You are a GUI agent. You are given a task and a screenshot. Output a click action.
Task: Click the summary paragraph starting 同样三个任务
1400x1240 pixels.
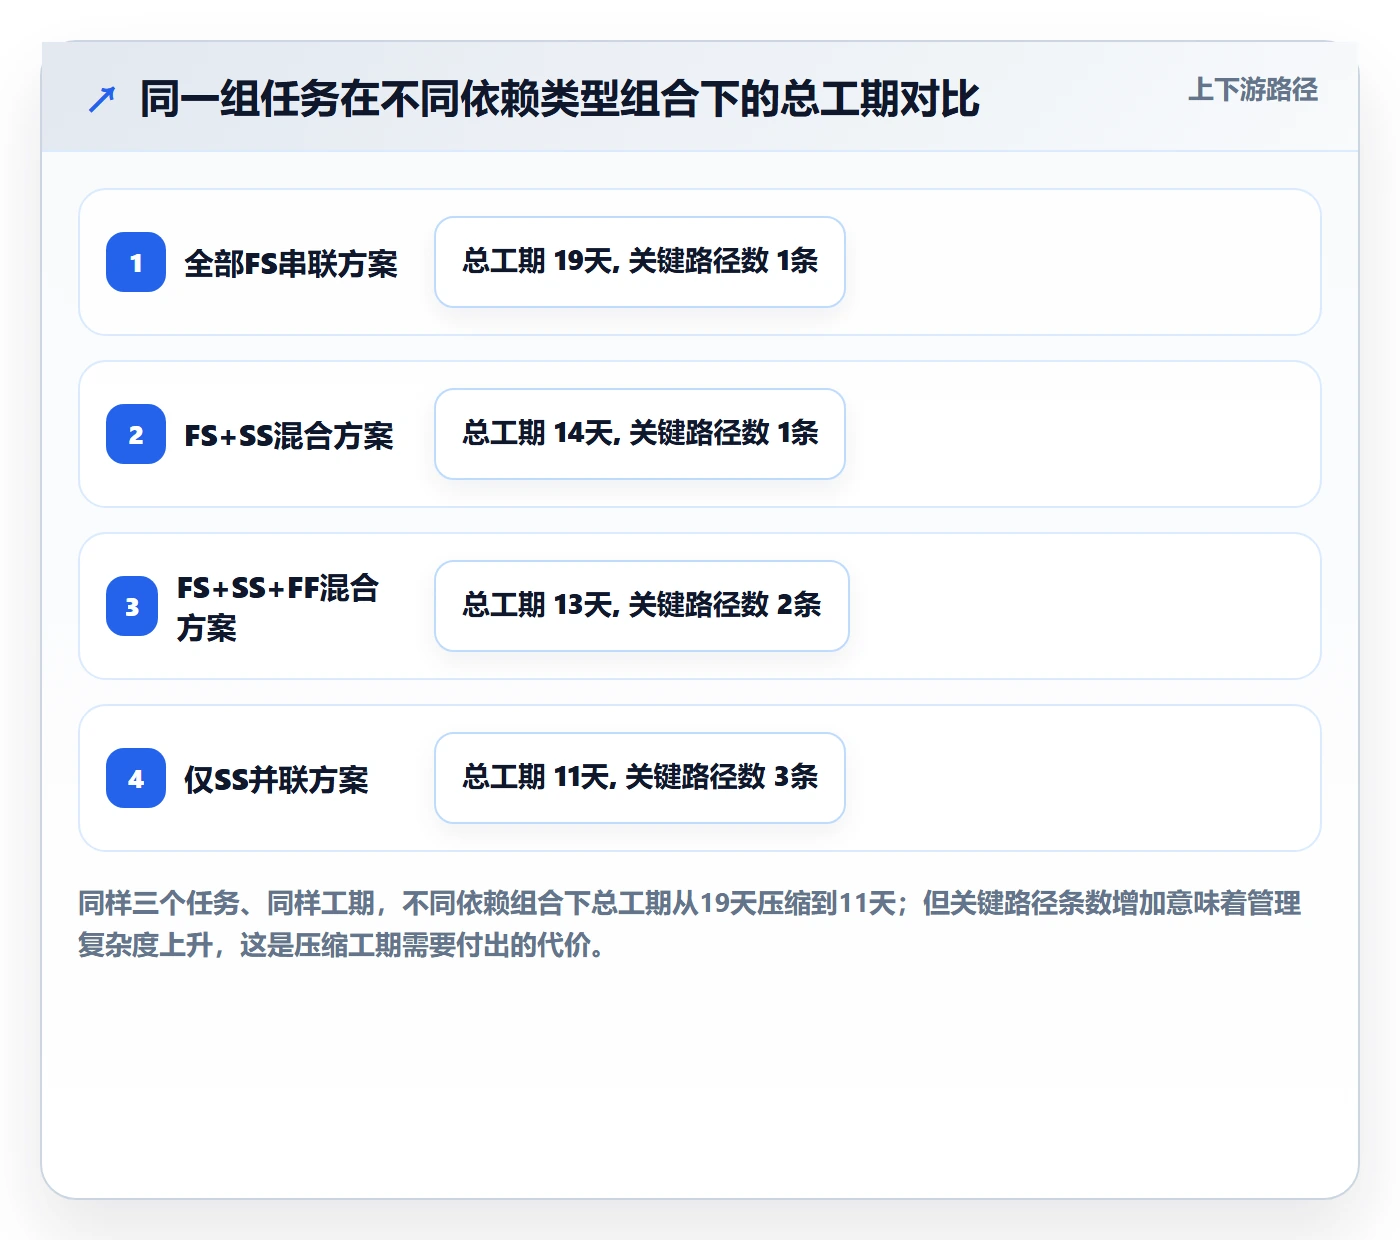click(690, 924)
